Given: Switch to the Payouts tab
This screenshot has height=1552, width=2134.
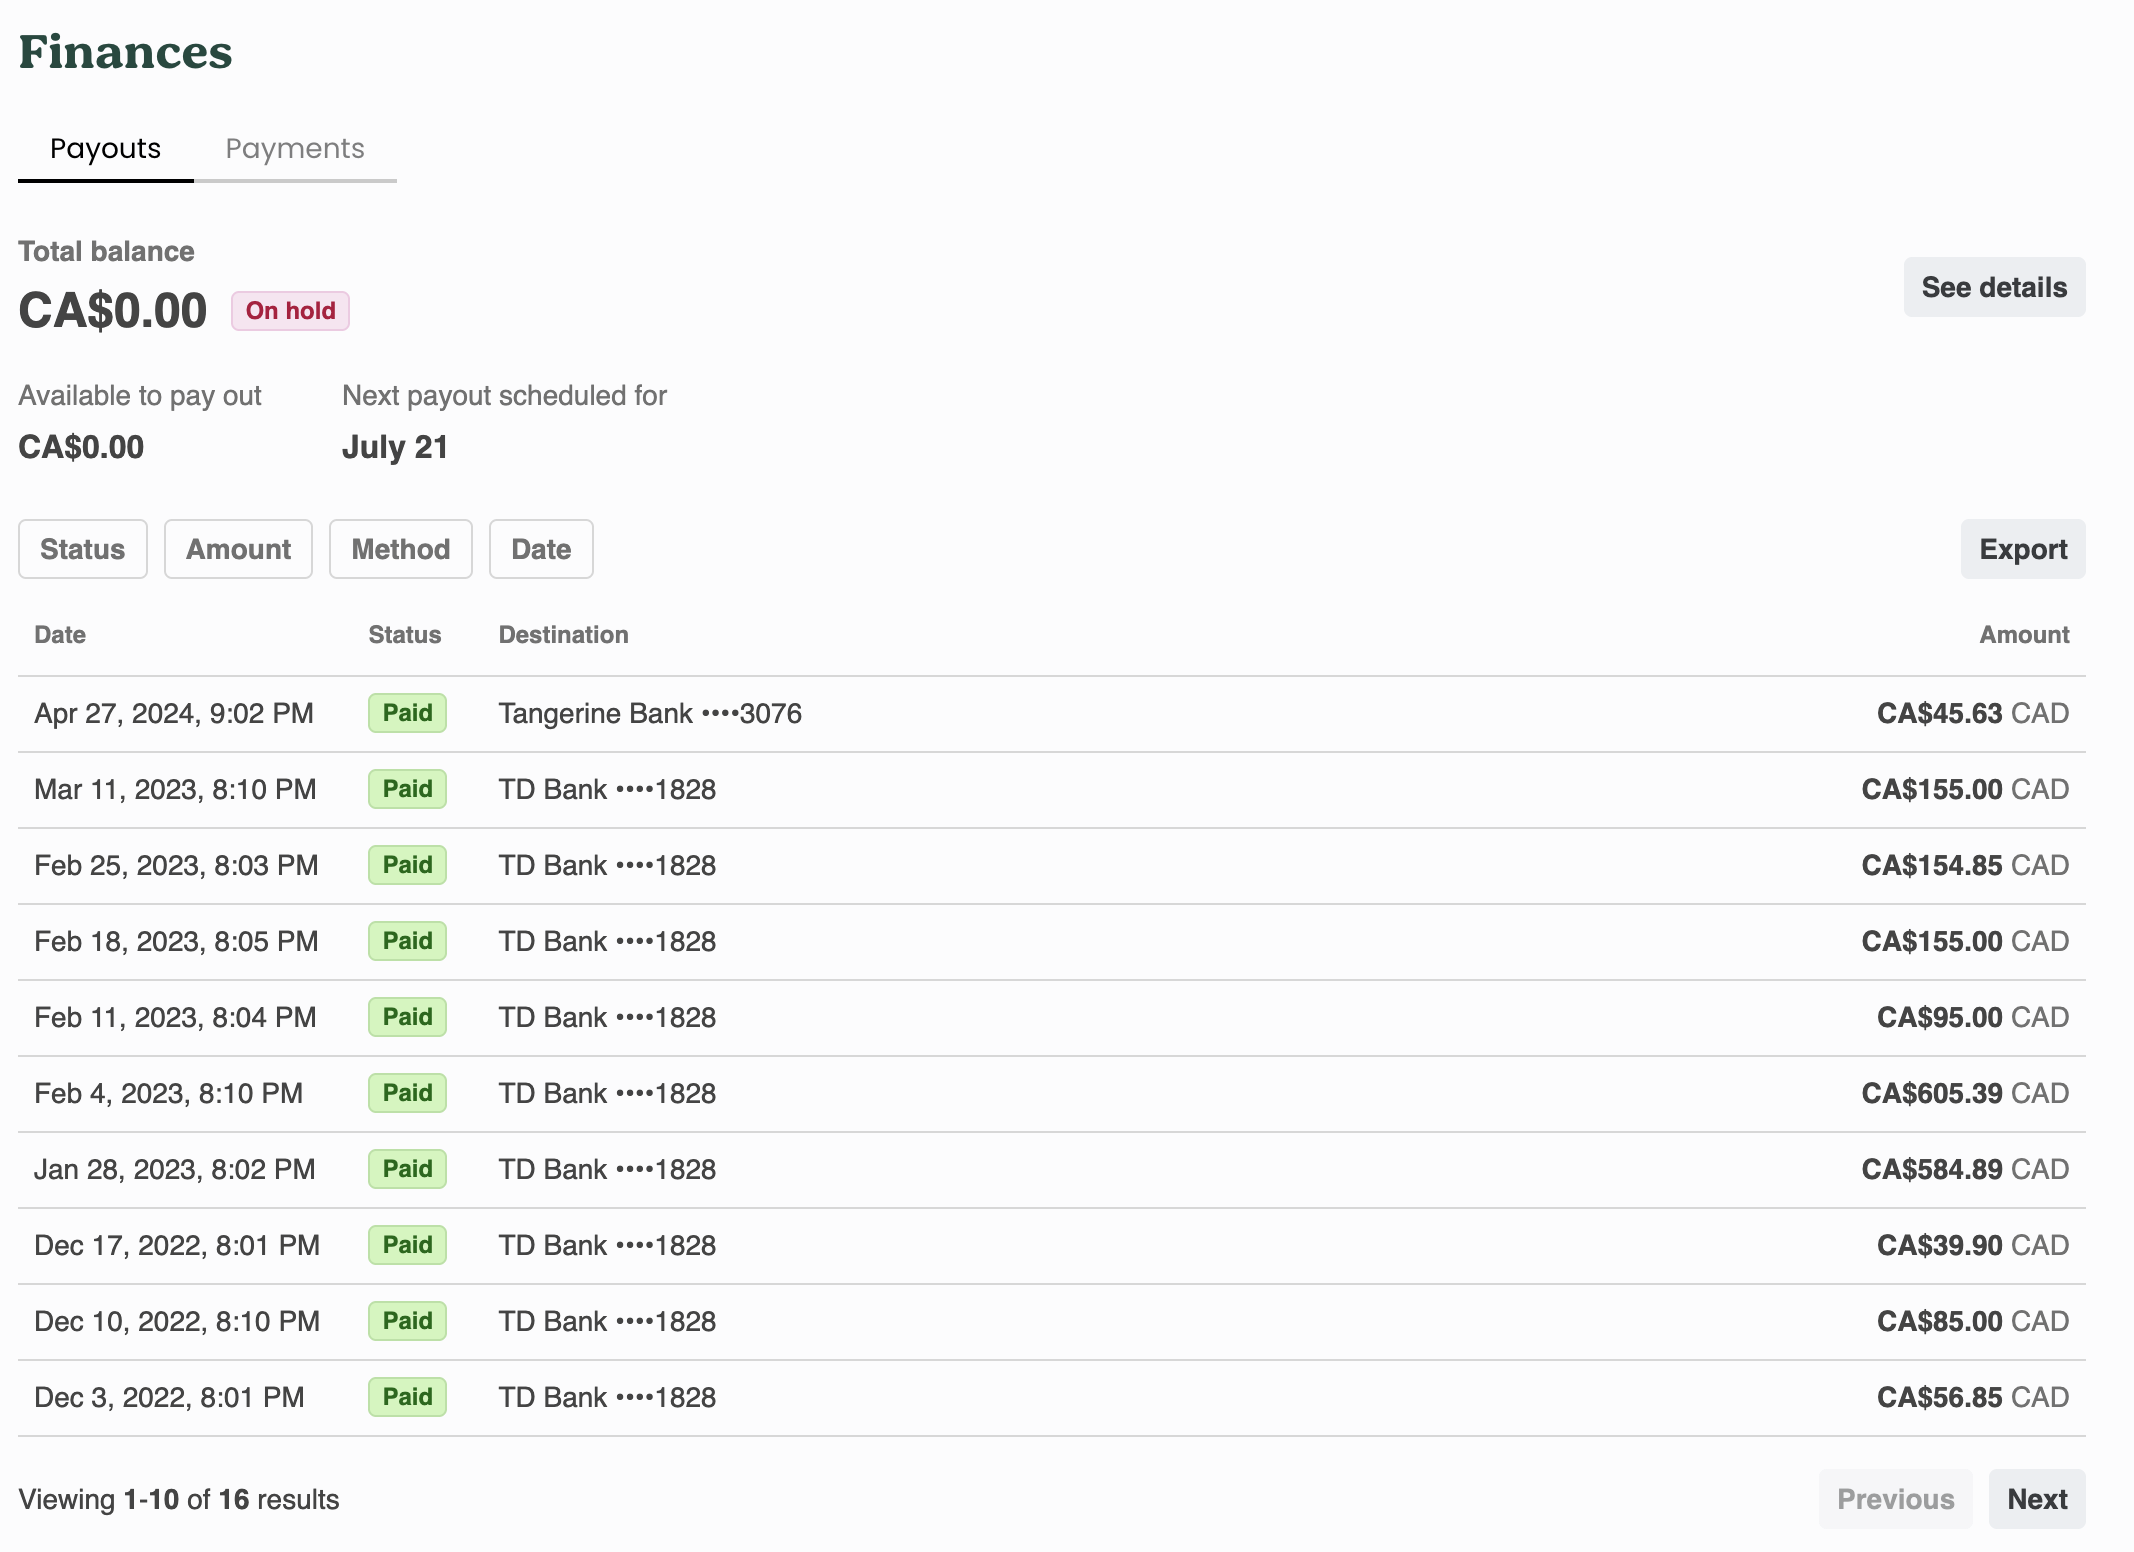Looking at the screenshot, I should tap(105, 149).
